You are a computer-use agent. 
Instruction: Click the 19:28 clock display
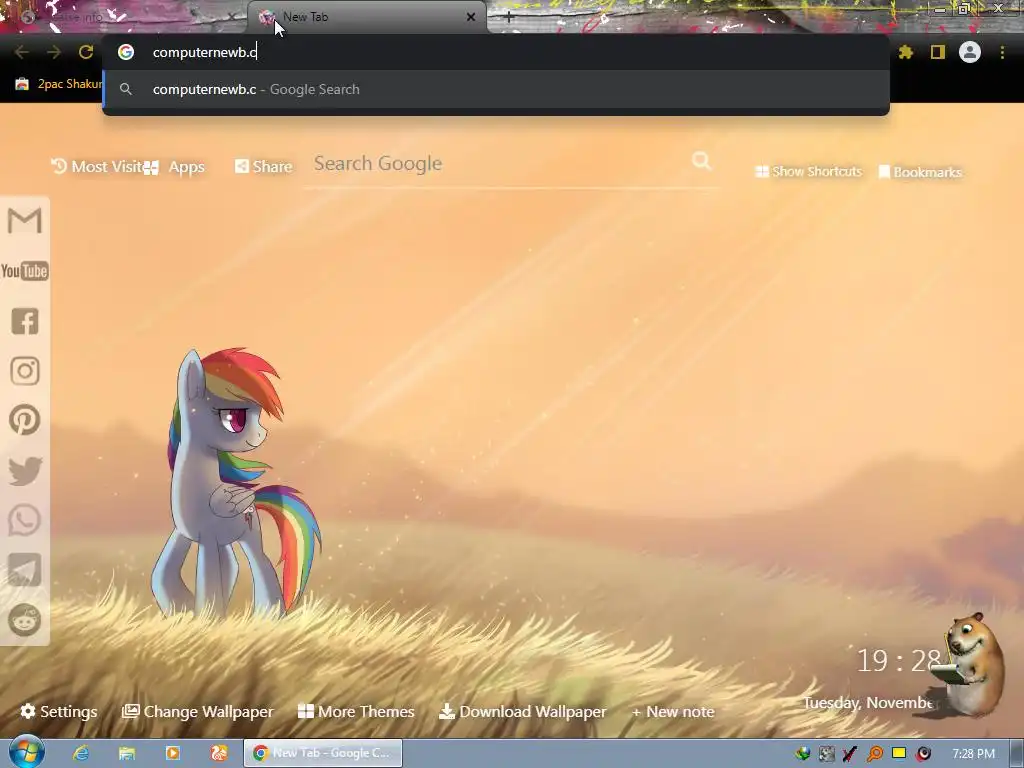coord(899,661)
